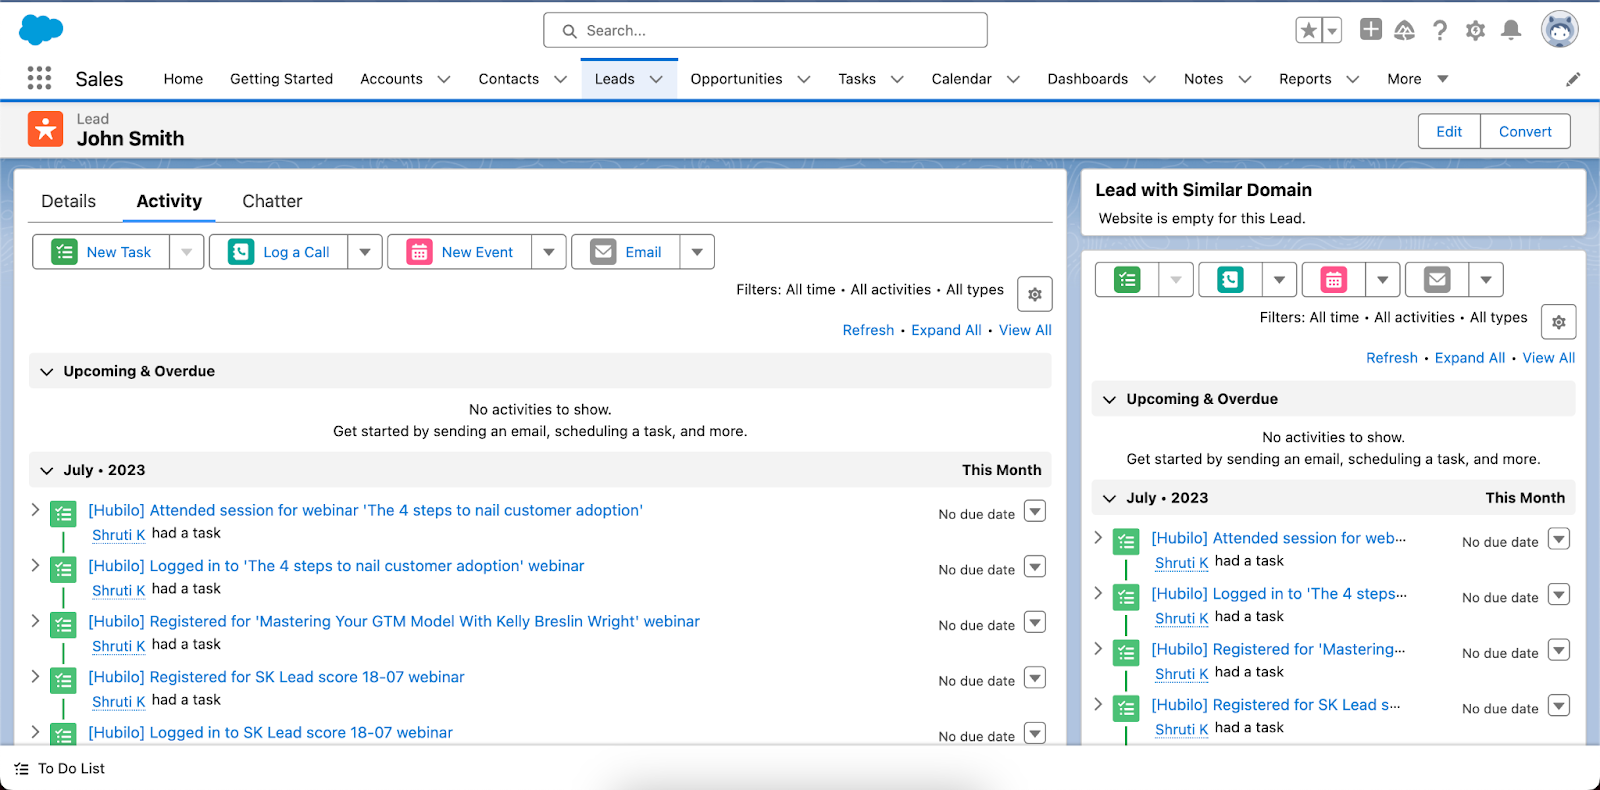The width and height of the screenshot is (1600, 790).
Task: Click the Search input field
Action: [765, 30]
